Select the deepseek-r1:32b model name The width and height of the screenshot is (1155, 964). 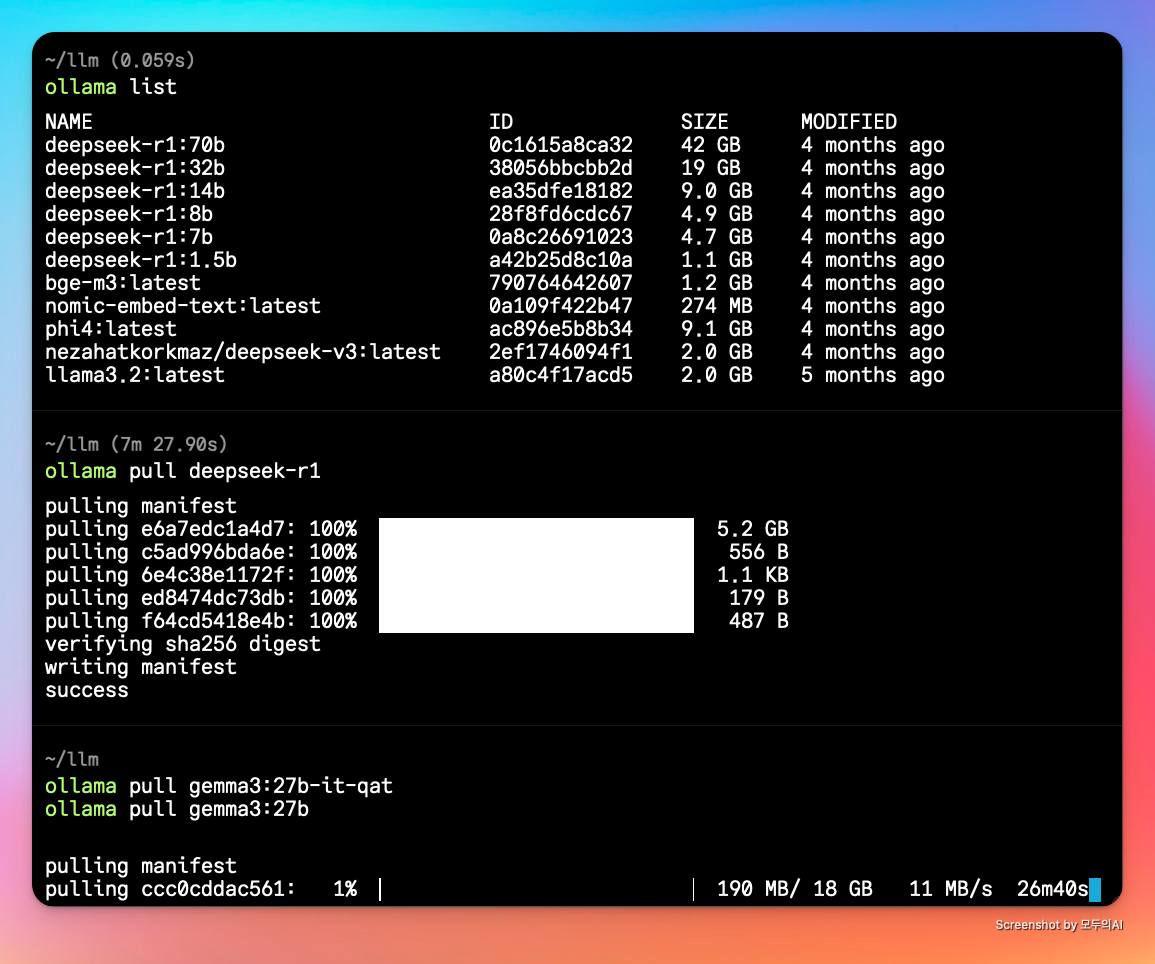point(135,168)
